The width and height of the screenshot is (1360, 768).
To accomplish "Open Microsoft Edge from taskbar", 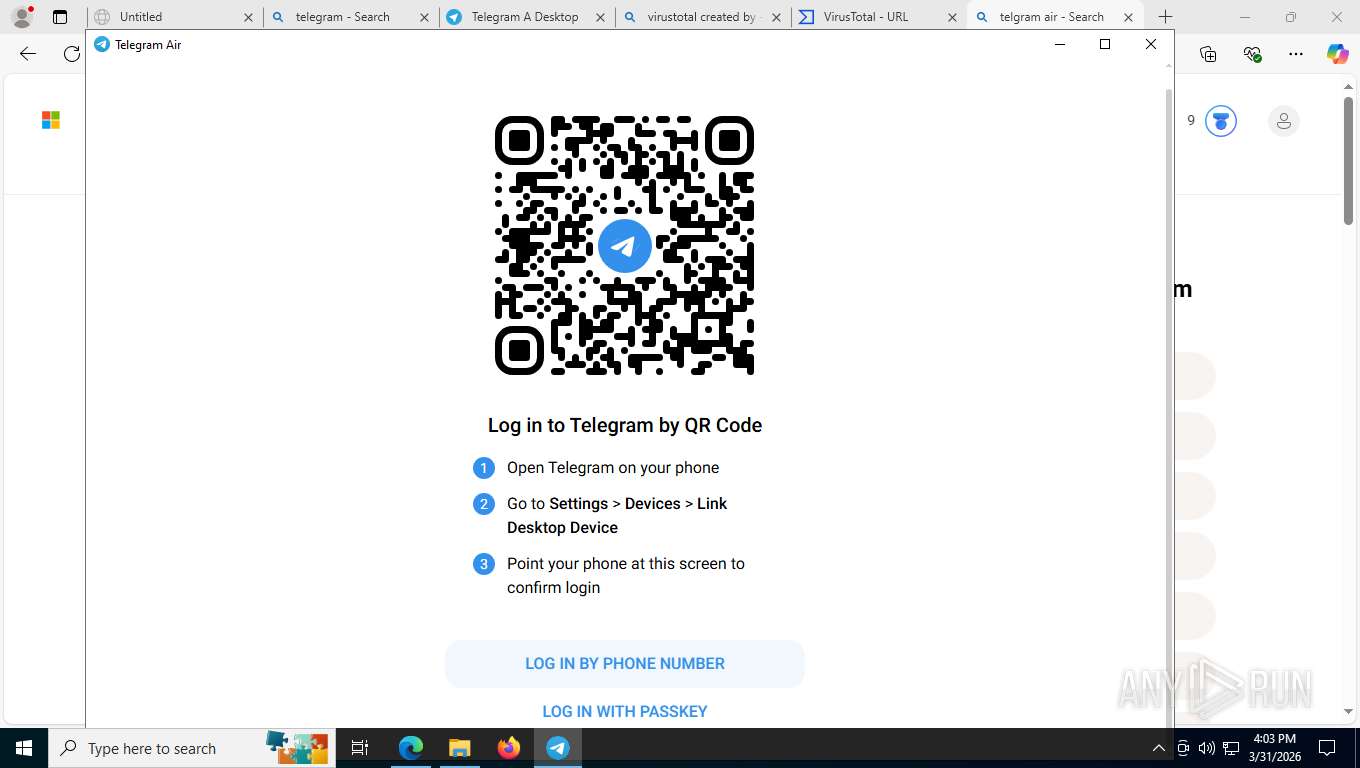I will coord(411,748).
